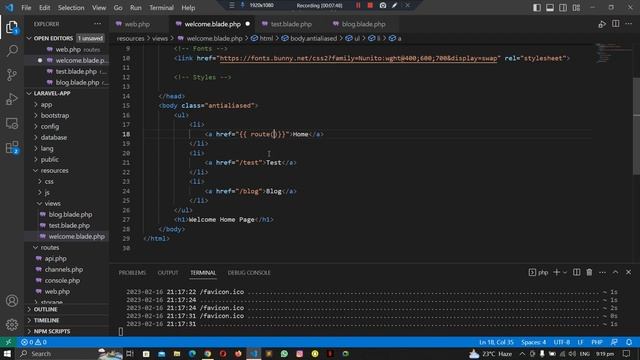Open the Manage gear settings icon
The width and height of the screenshot is (640, 360).
[x=12, y=324]
